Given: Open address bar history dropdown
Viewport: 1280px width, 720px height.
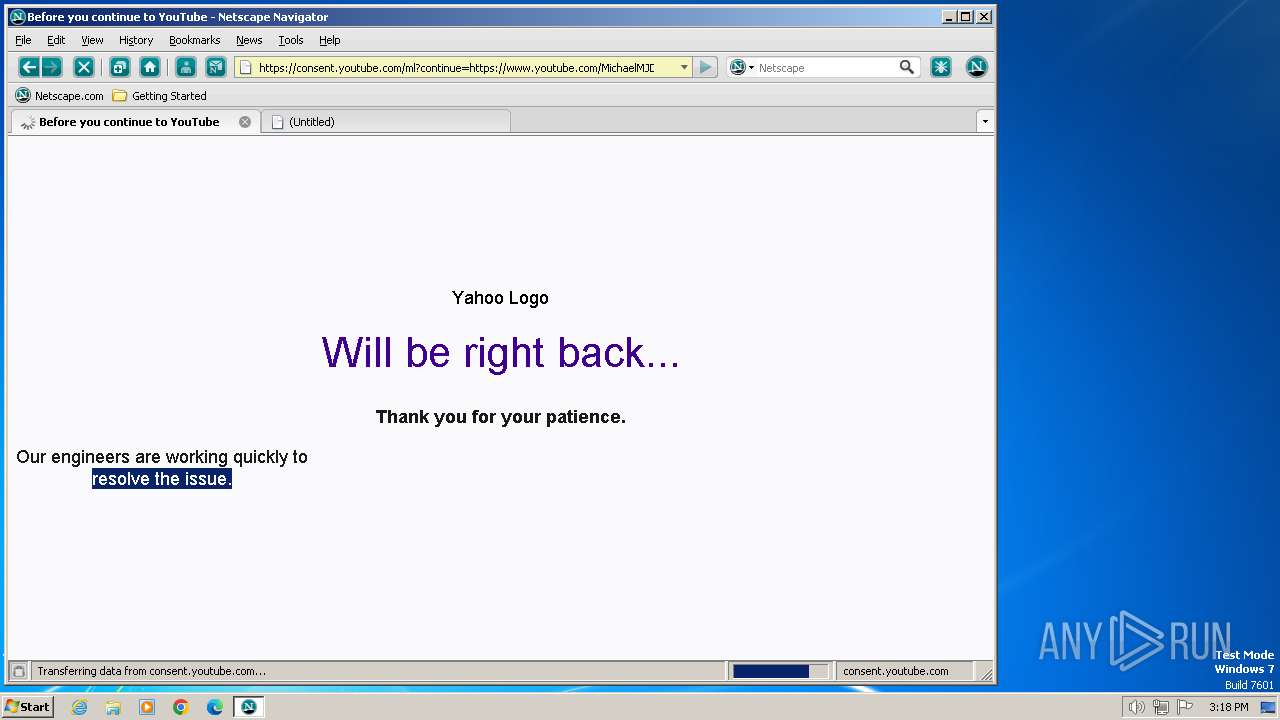Looking at the screenshot, I should [684, 67].
